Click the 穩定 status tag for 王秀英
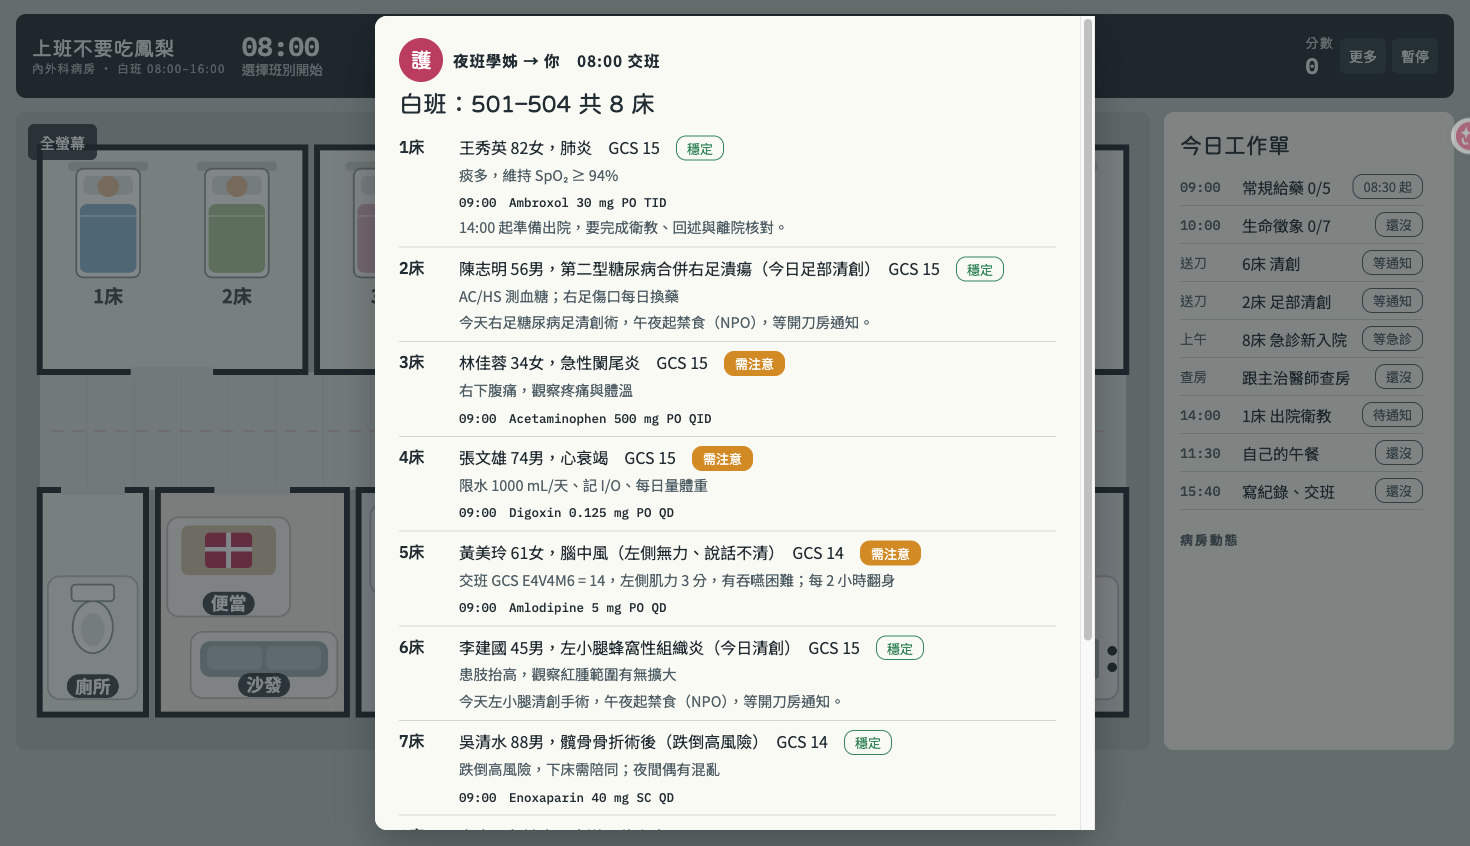Viewport: 1470px width, 846px height. click(700, 149)
